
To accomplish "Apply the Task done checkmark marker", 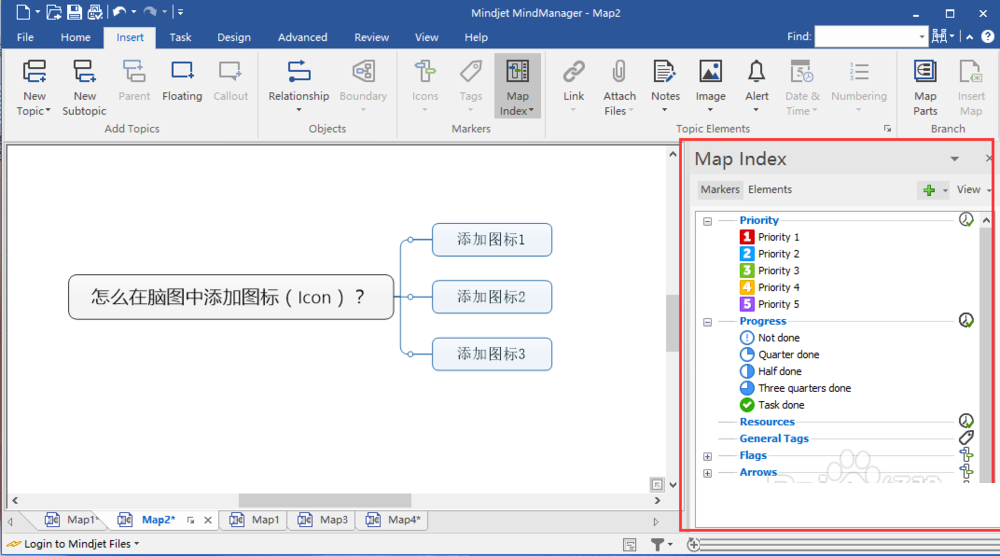I will click(x=772, y=405).
